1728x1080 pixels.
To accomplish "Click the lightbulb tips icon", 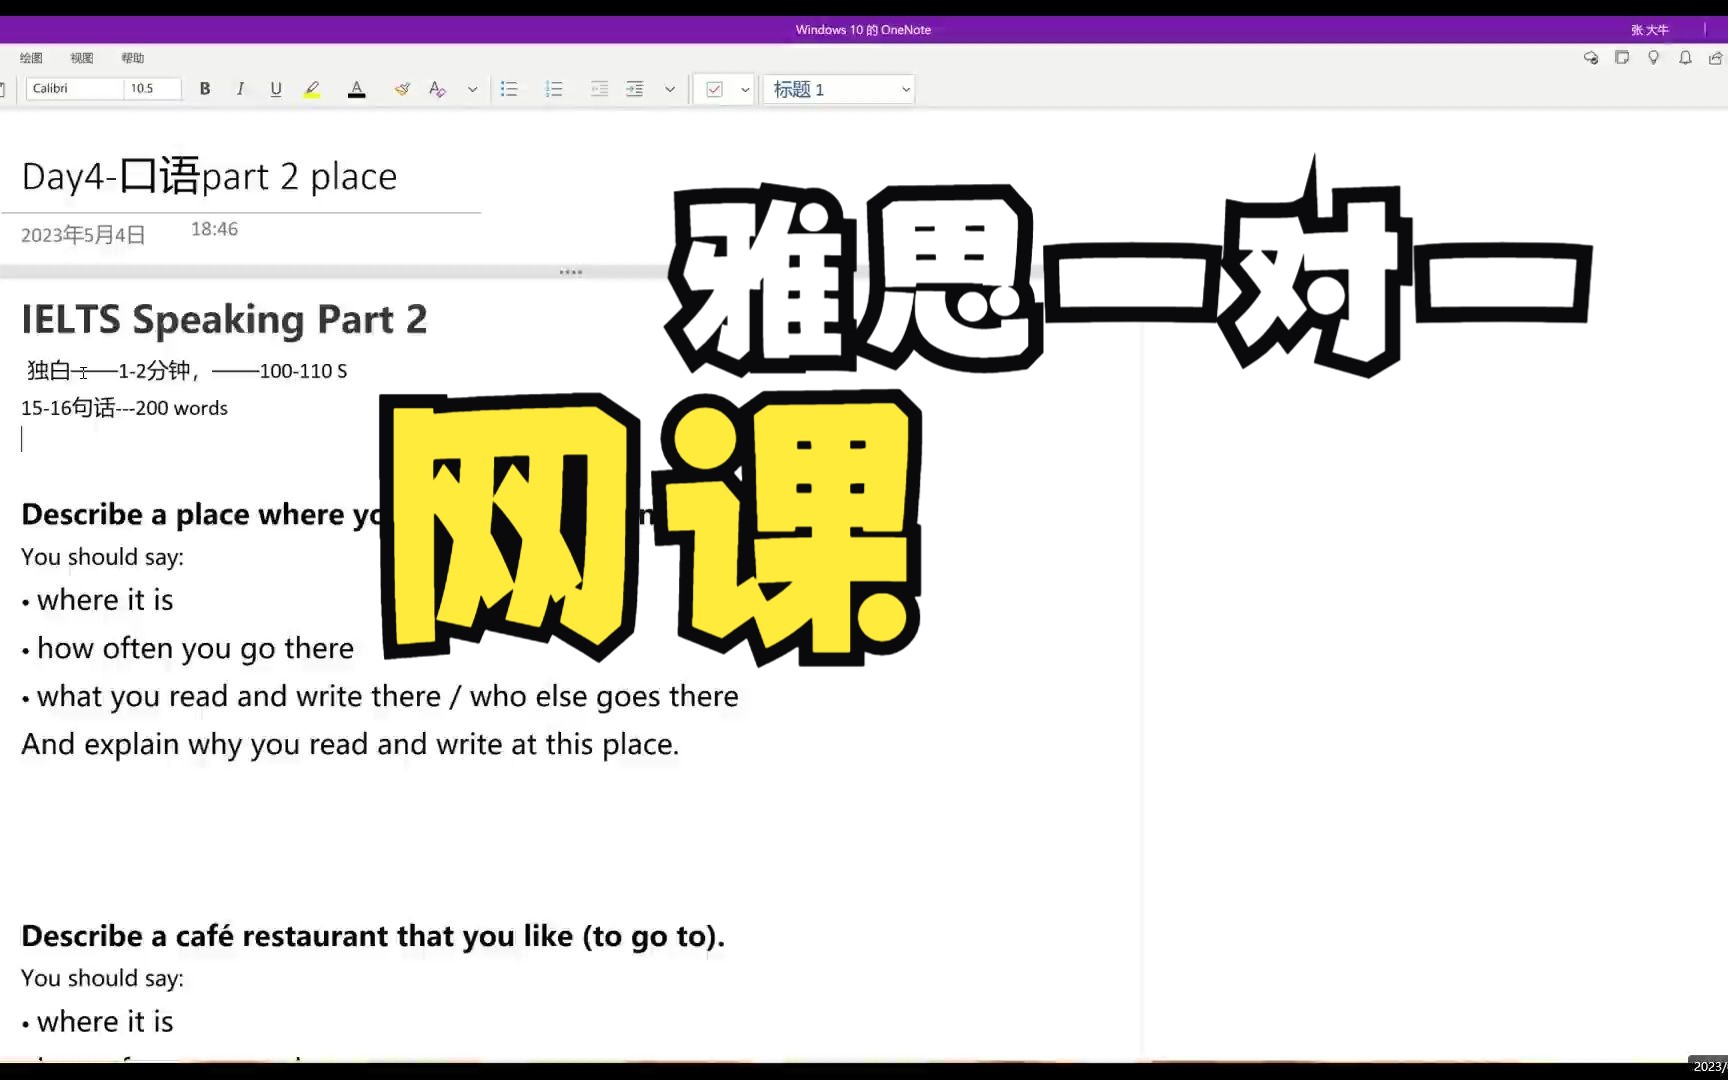I will [1654, 58].
